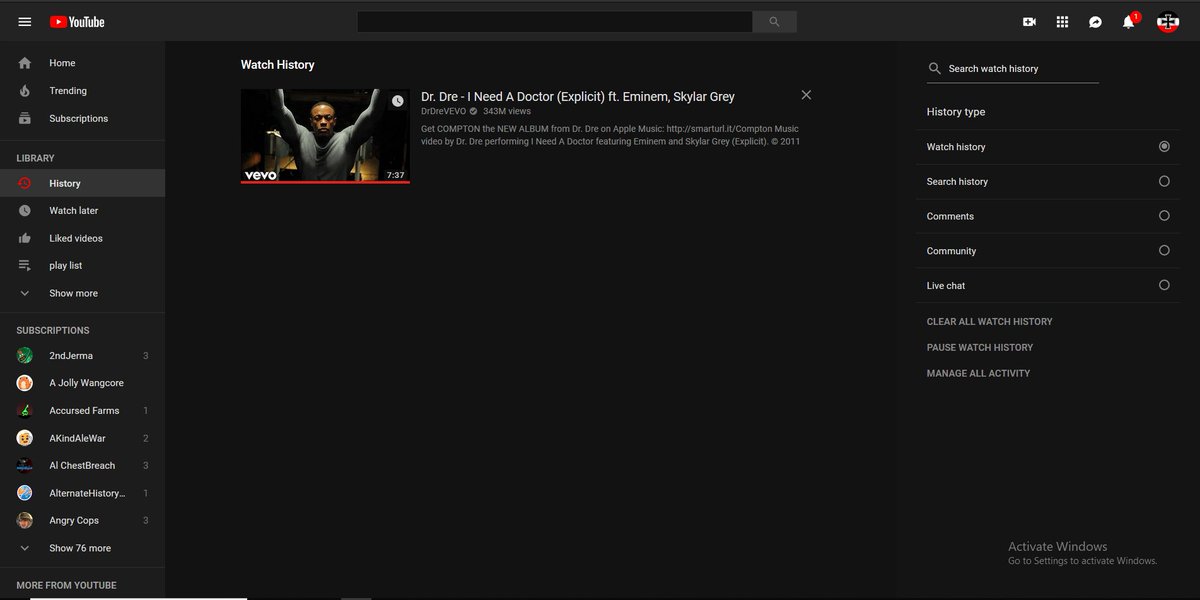Image resolution: width=1200 pixels, height=600 pixels.
Task: Open Accursed Farms channel avatar
Action: (x=25, y=411)
